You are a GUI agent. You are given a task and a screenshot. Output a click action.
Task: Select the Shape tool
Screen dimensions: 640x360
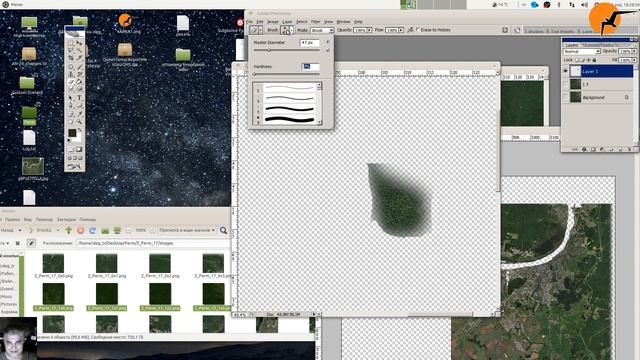(x=80, y=106)
